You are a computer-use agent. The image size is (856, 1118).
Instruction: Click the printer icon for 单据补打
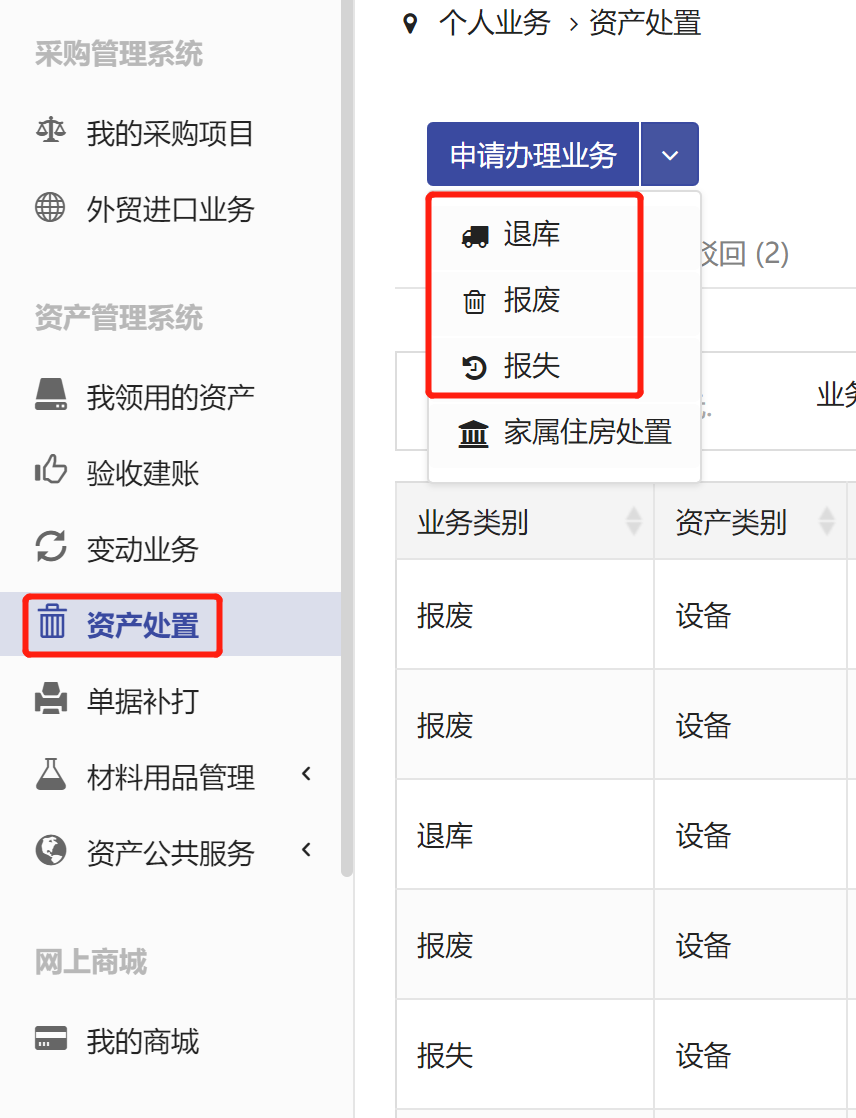point(50,699)
